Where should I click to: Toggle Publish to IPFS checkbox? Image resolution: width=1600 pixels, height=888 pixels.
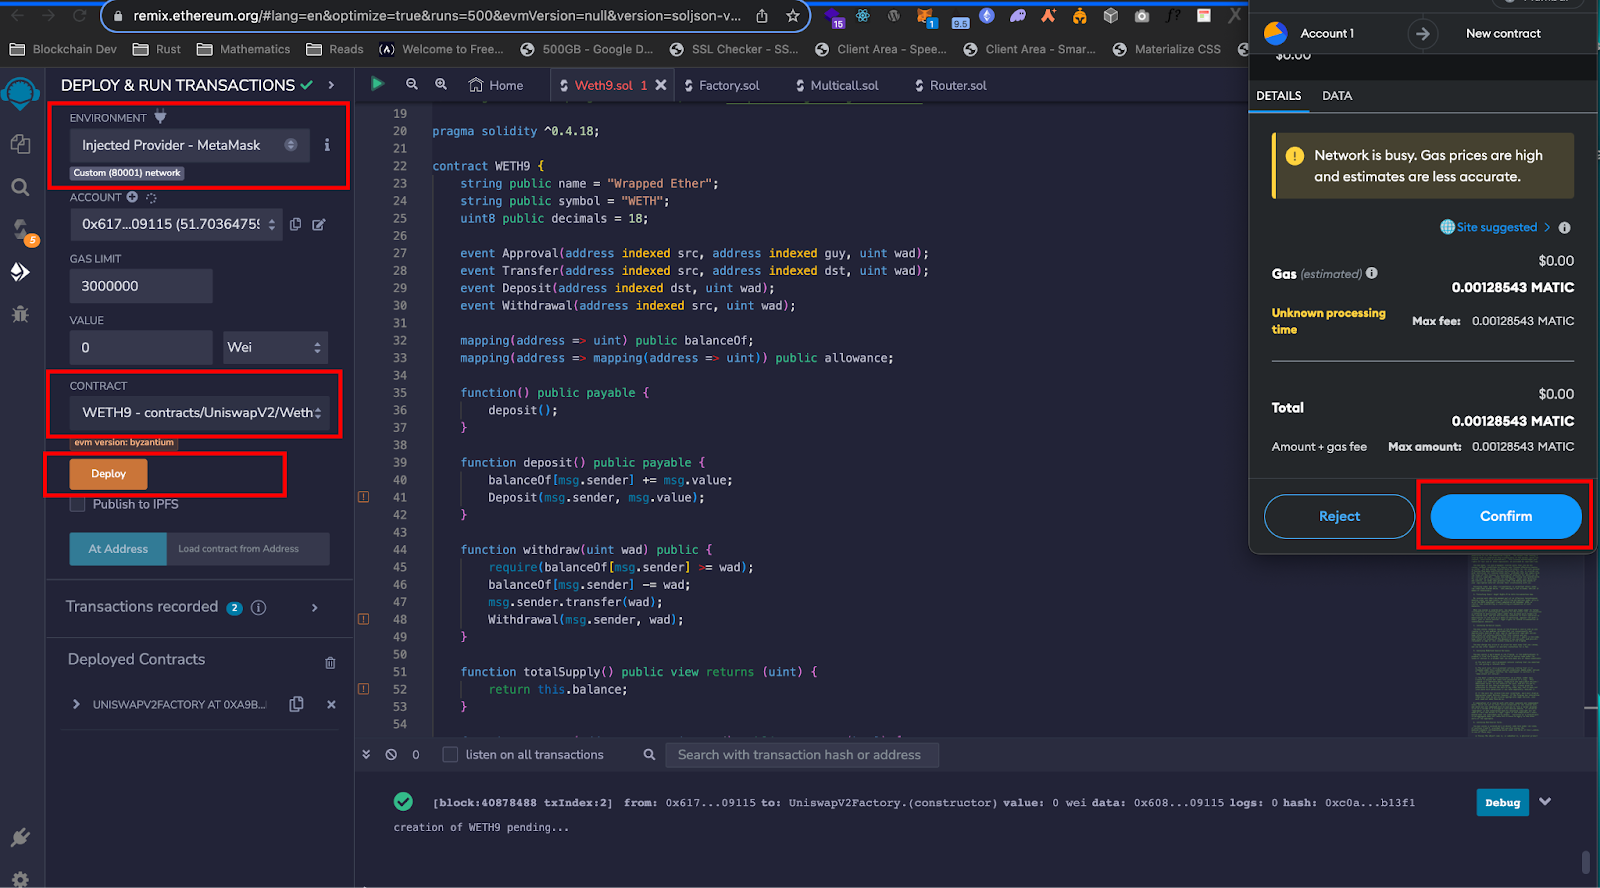[78, 504]
